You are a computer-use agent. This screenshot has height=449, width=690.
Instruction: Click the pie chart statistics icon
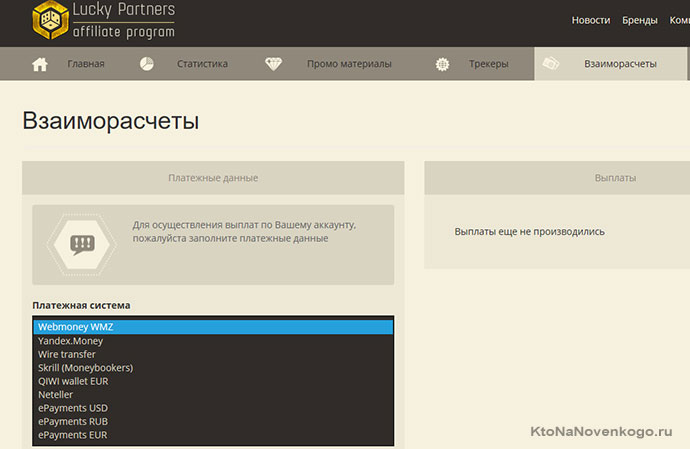(x=147, y=64)
